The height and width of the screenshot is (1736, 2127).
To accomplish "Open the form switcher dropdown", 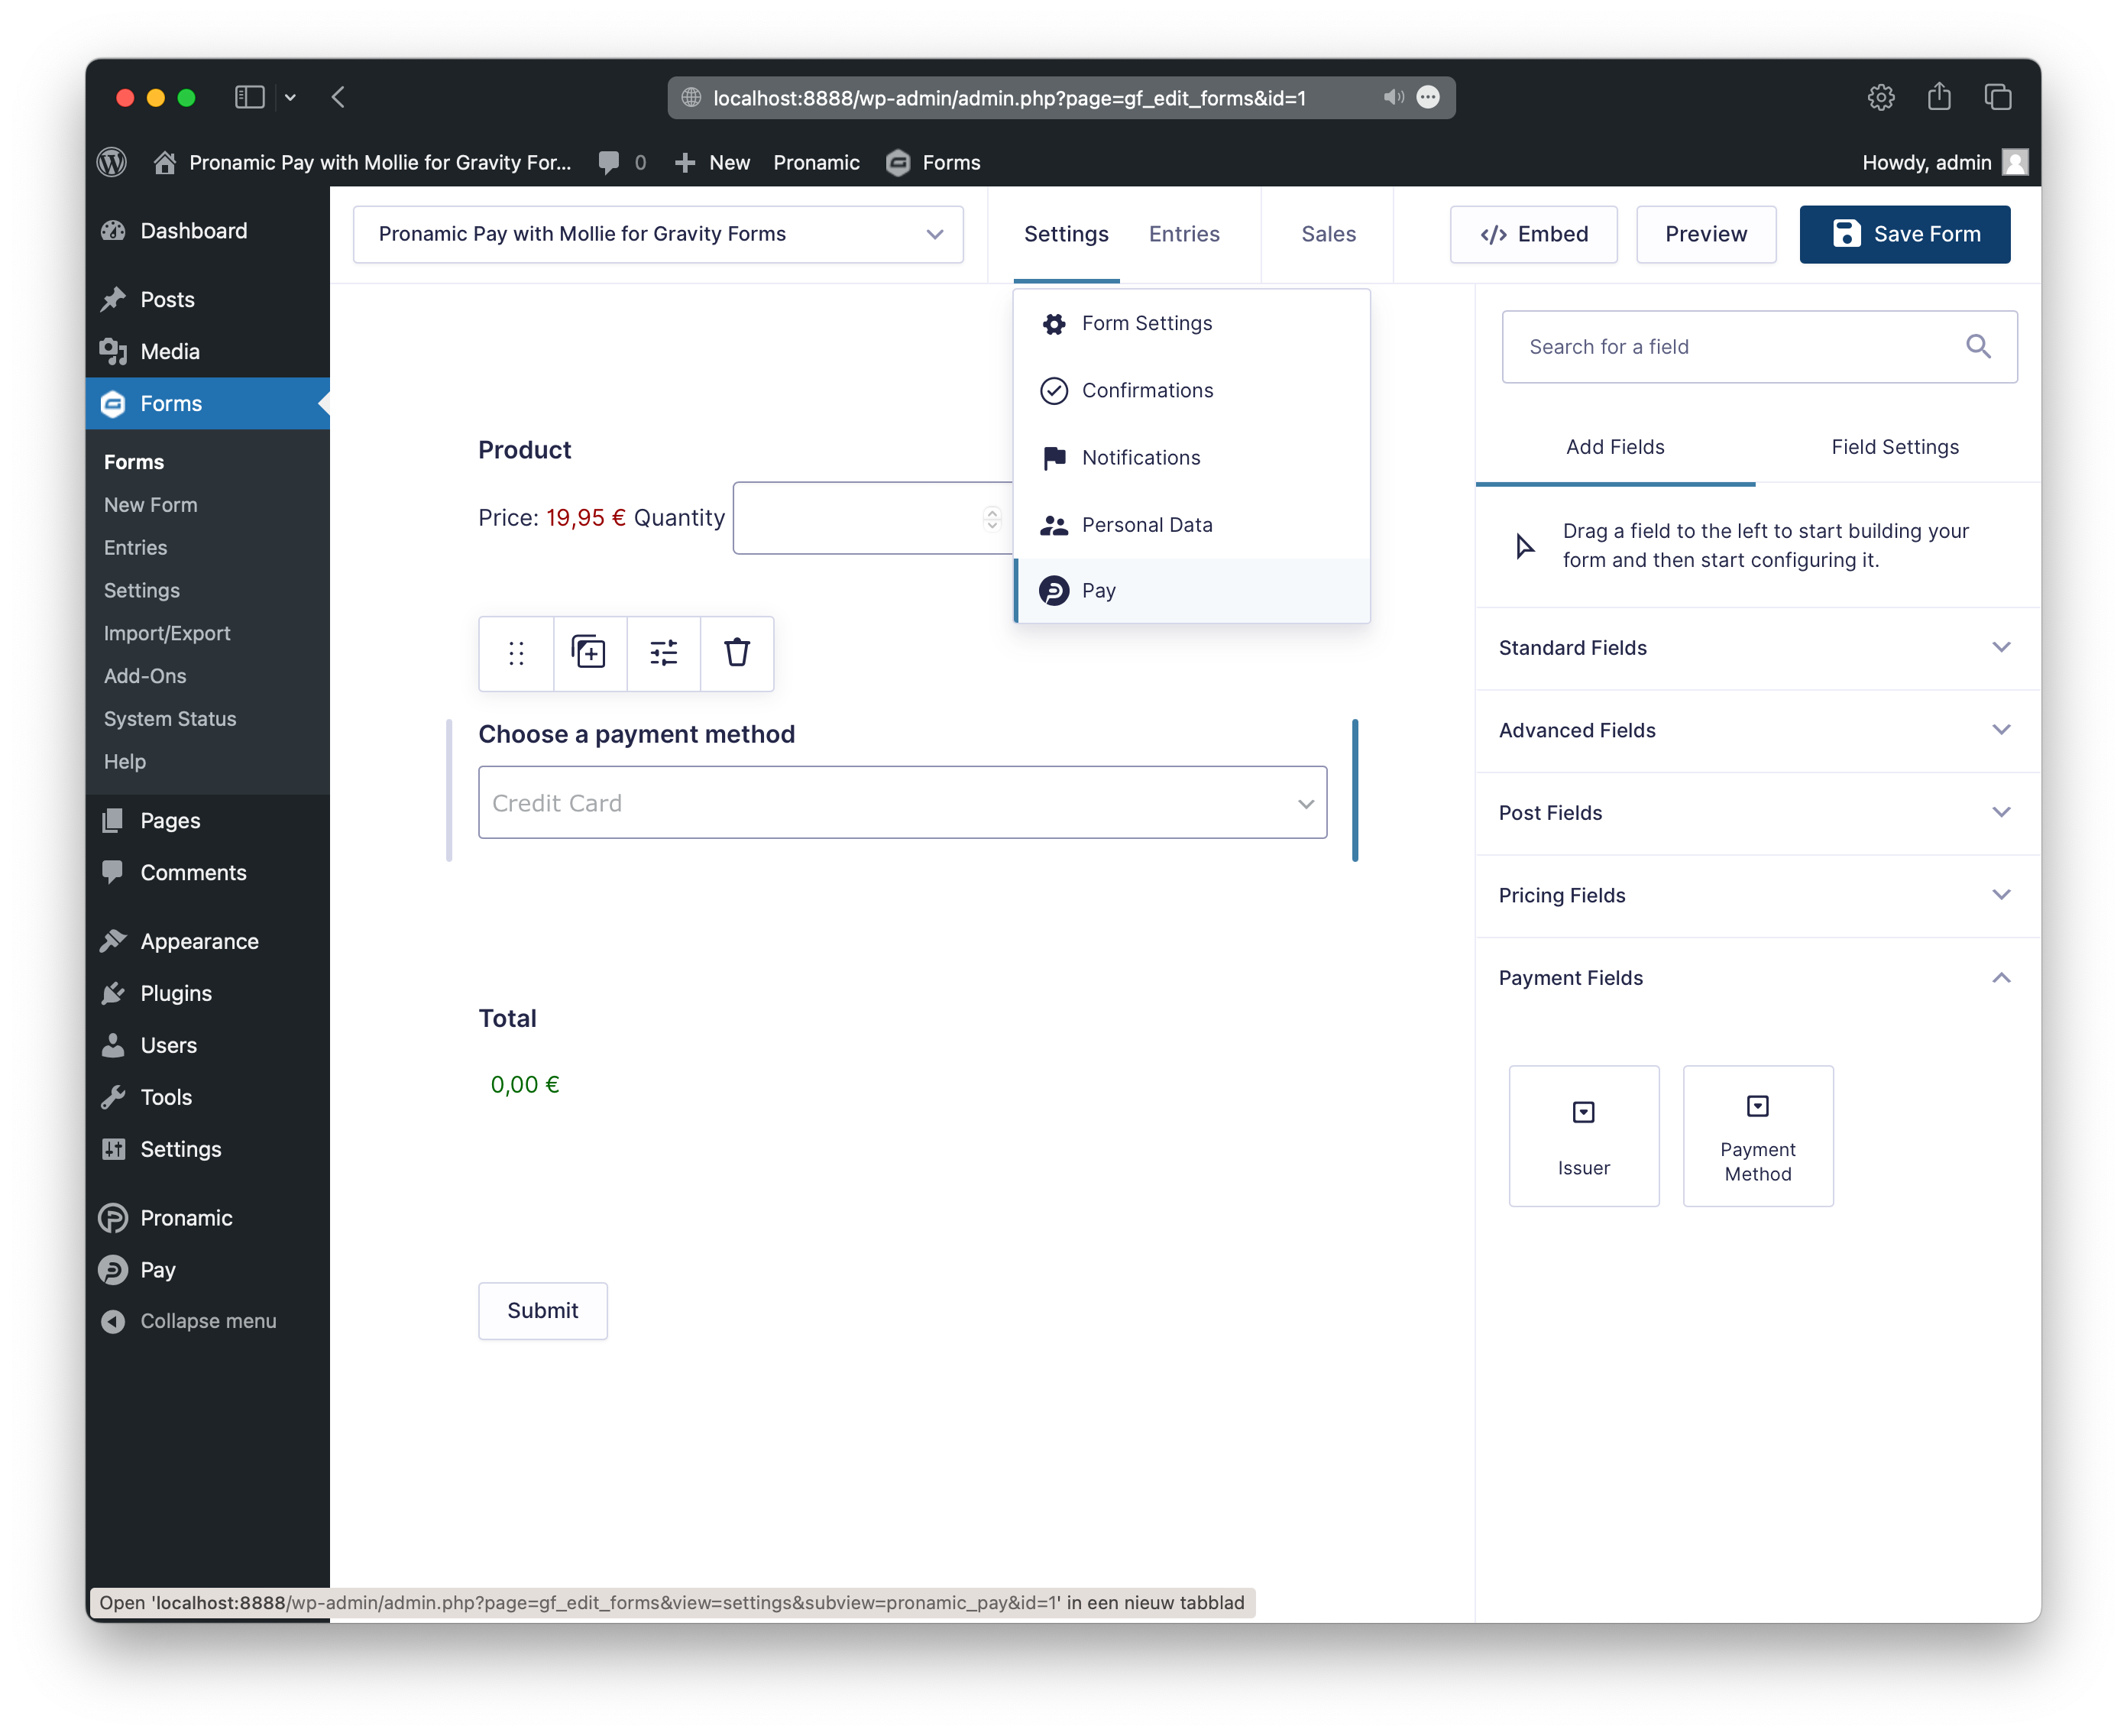I will click(658, 234).
